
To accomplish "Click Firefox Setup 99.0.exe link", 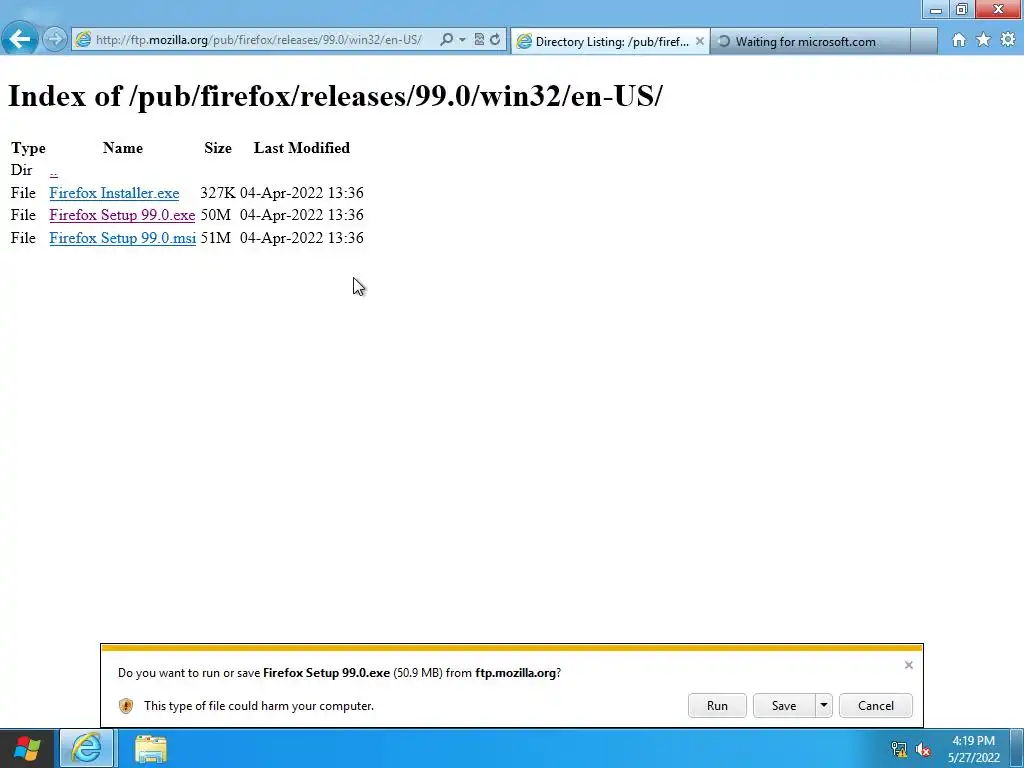I will (x=122, y=215).
